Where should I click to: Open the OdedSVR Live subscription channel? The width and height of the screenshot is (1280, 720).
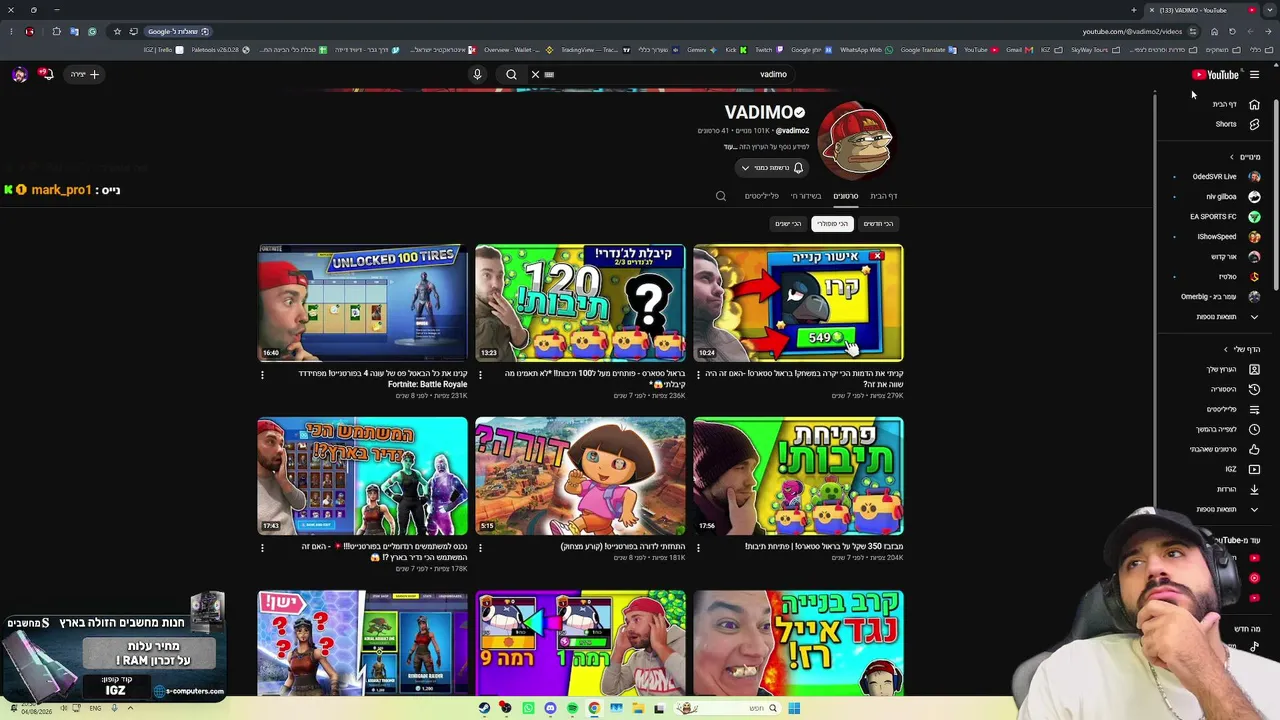tap(1225, 177)
